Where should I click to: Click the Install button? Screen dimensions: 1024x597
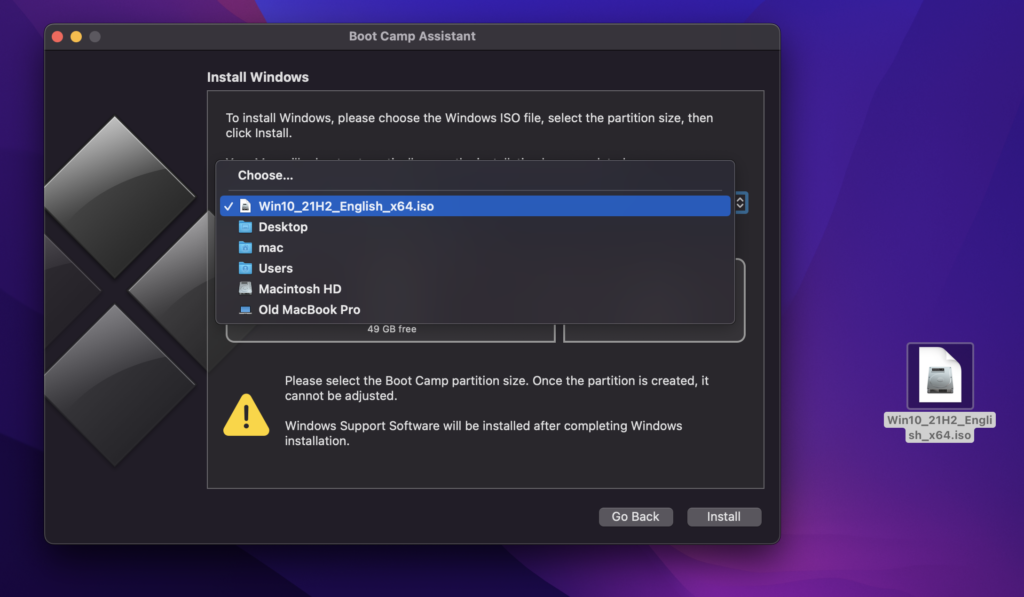click(x=724, y=517)
